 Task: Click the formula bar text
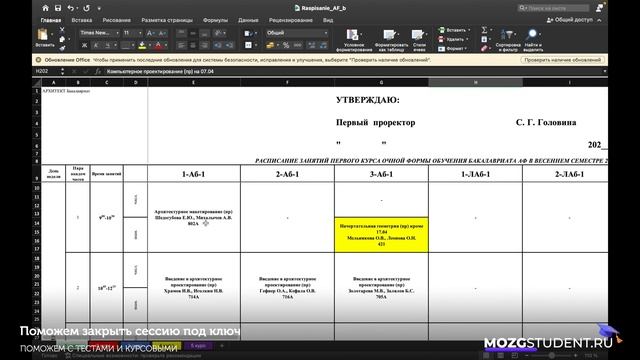click(x=160, y=71)
